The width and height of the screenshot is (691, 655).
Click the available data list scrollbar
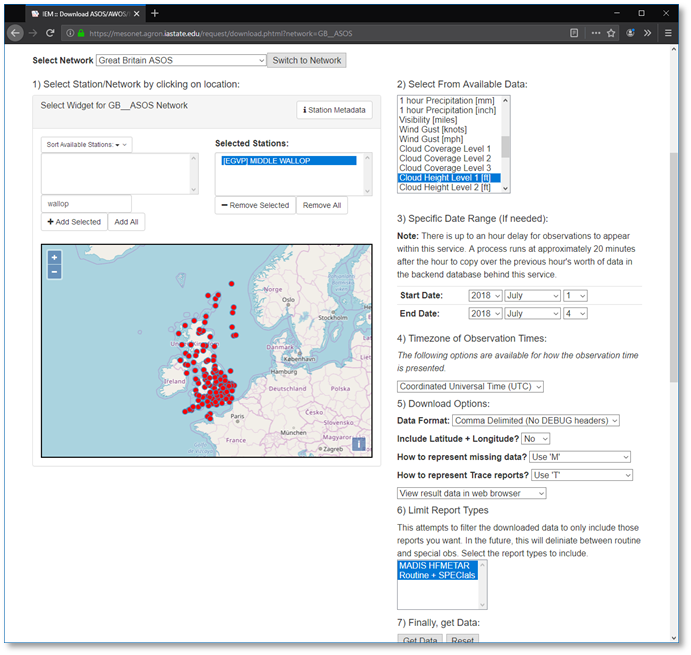point(506,146)
